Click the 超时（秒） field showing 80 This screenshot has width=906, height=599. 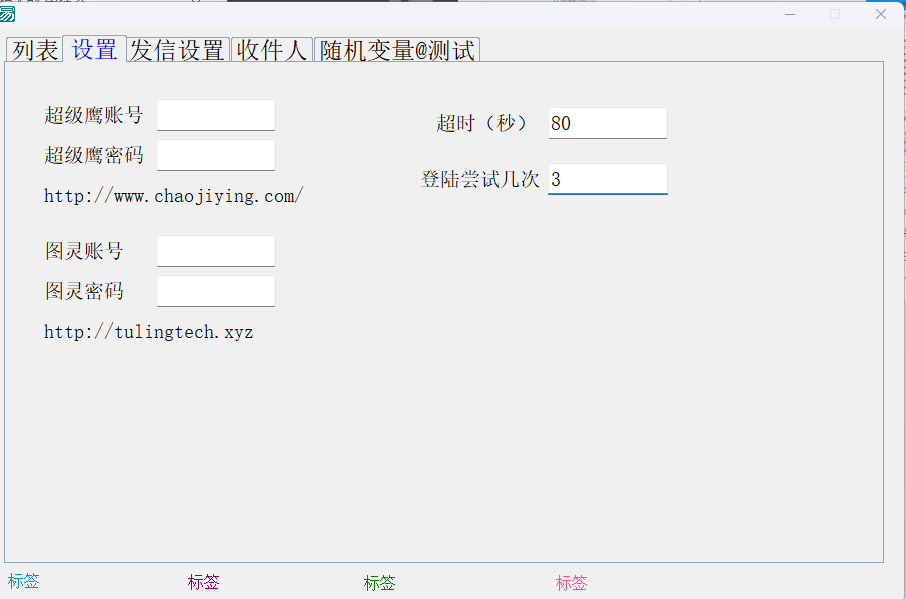(608, 123)
